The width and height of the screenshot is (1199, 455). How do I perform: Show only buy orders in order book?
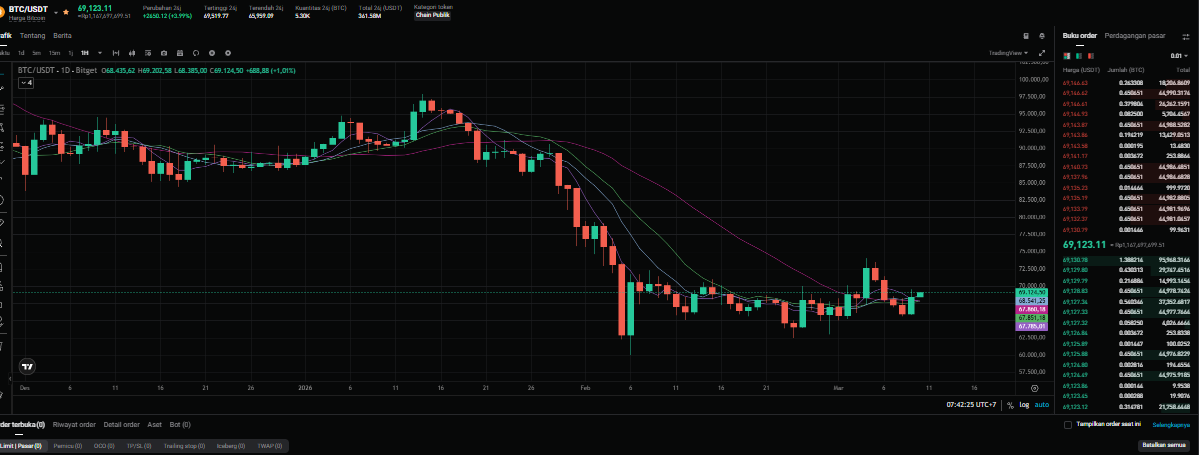coord(1078,55)
